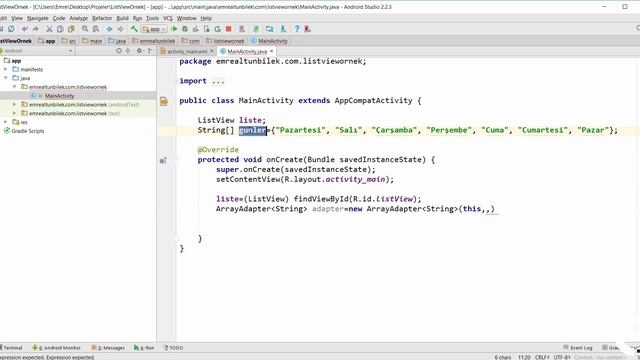Click the Run with coverage icon
Viewport: 640px width, 360px height.
coord(196,29)
